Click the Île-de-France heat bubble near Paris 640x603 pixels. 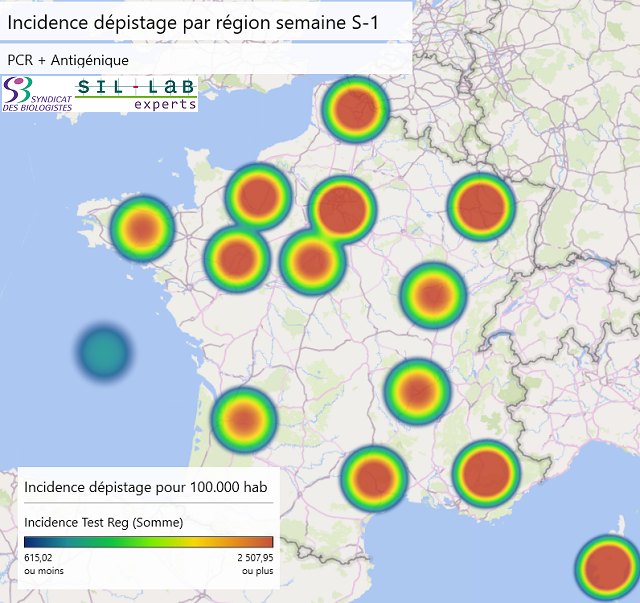(x=342, y=209)
